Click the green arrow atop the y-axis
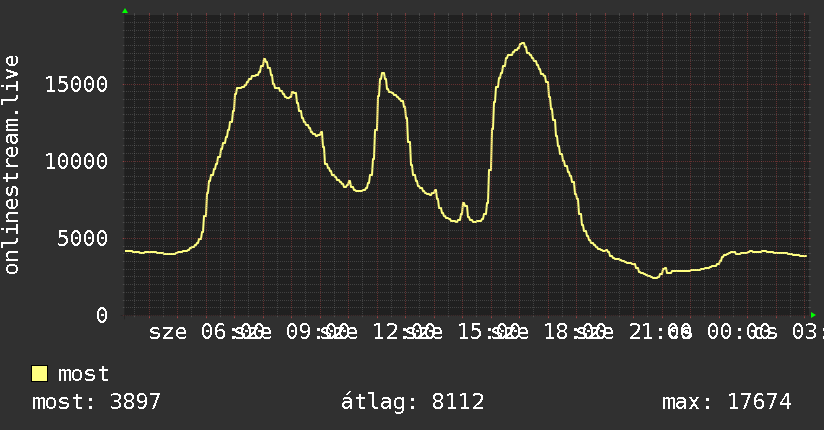The image size is (824, 430). [x=125, y=11]
